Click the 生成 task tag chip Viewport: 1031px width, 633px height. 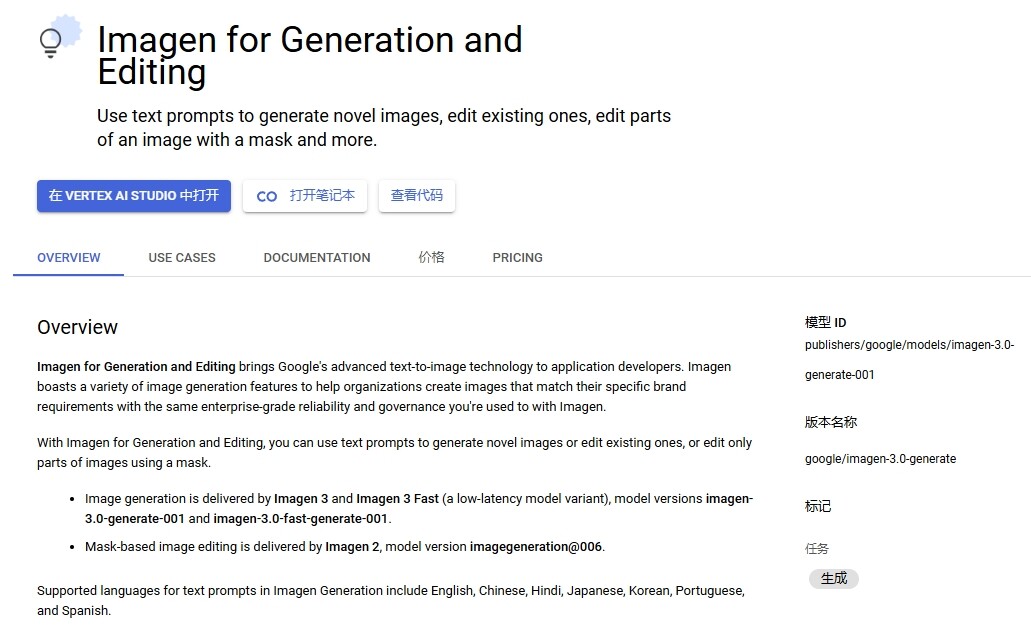[x=834, y=578]
